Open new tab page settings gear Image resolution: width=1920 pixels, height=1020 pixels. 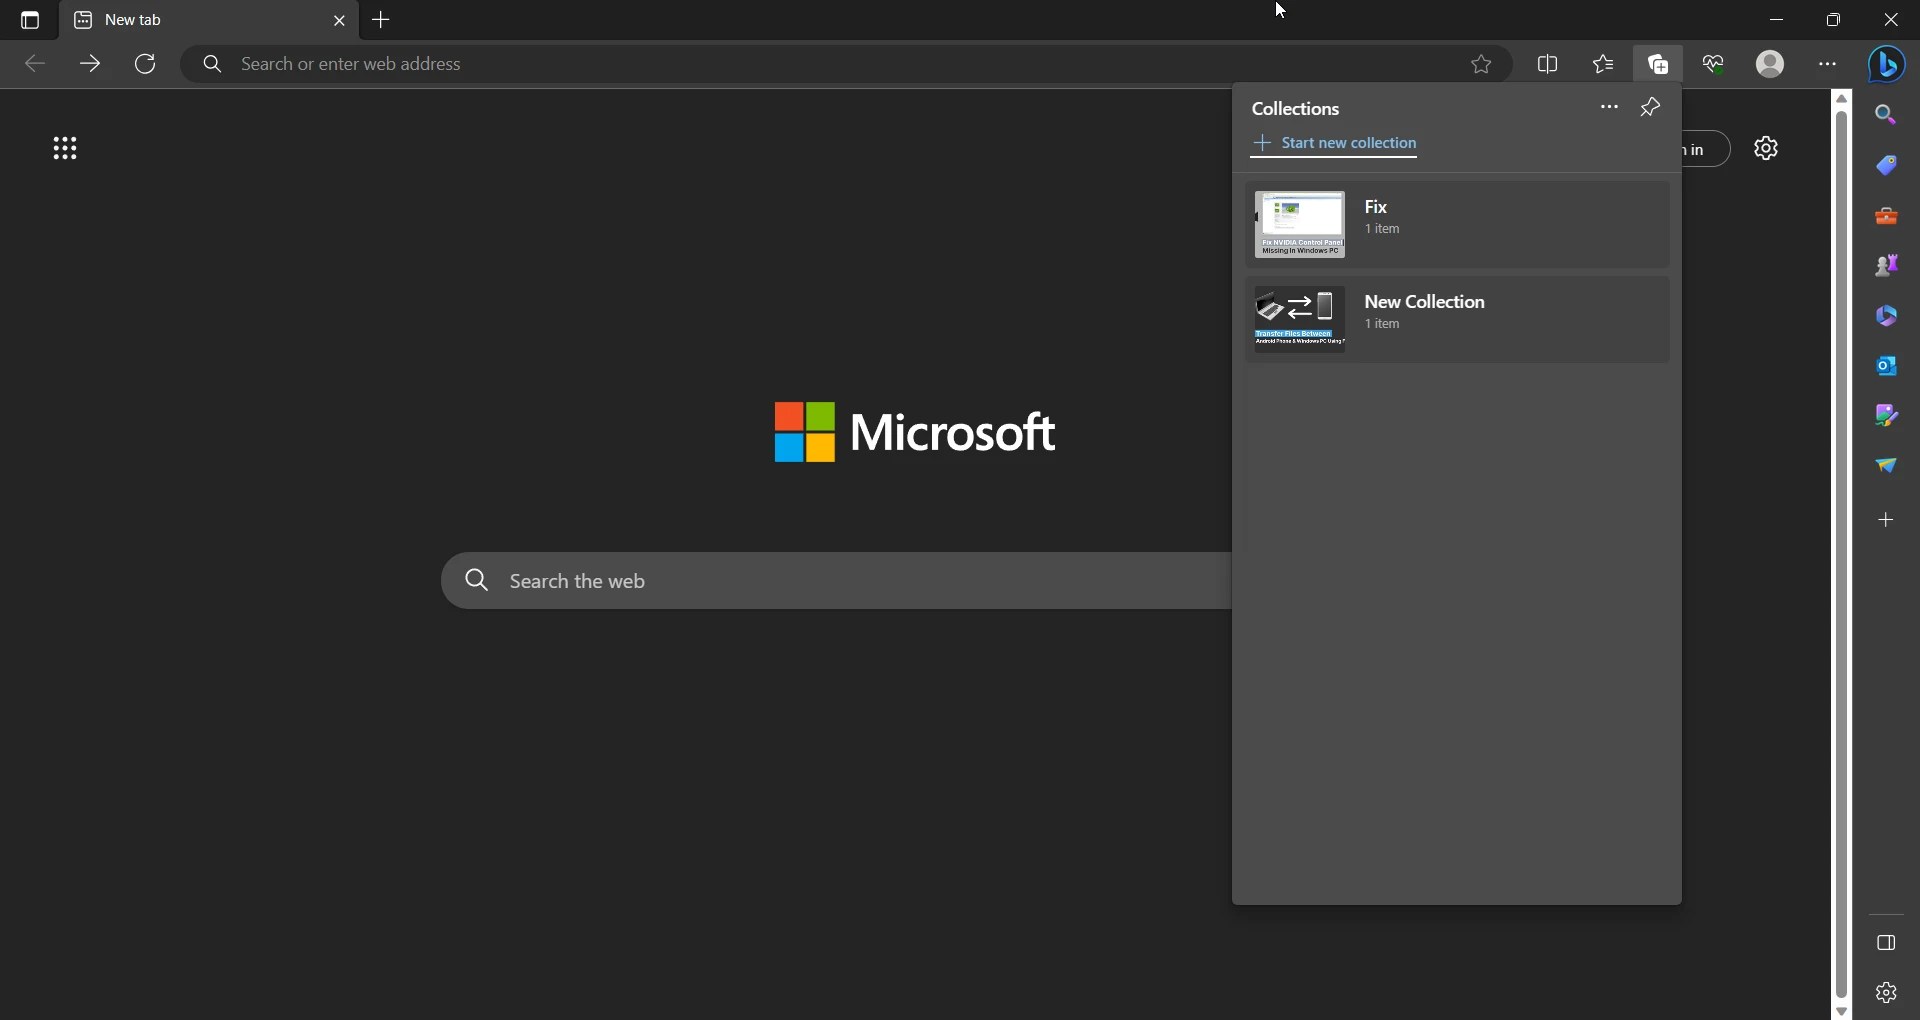pyautogui.click(x=1768, y=149)
